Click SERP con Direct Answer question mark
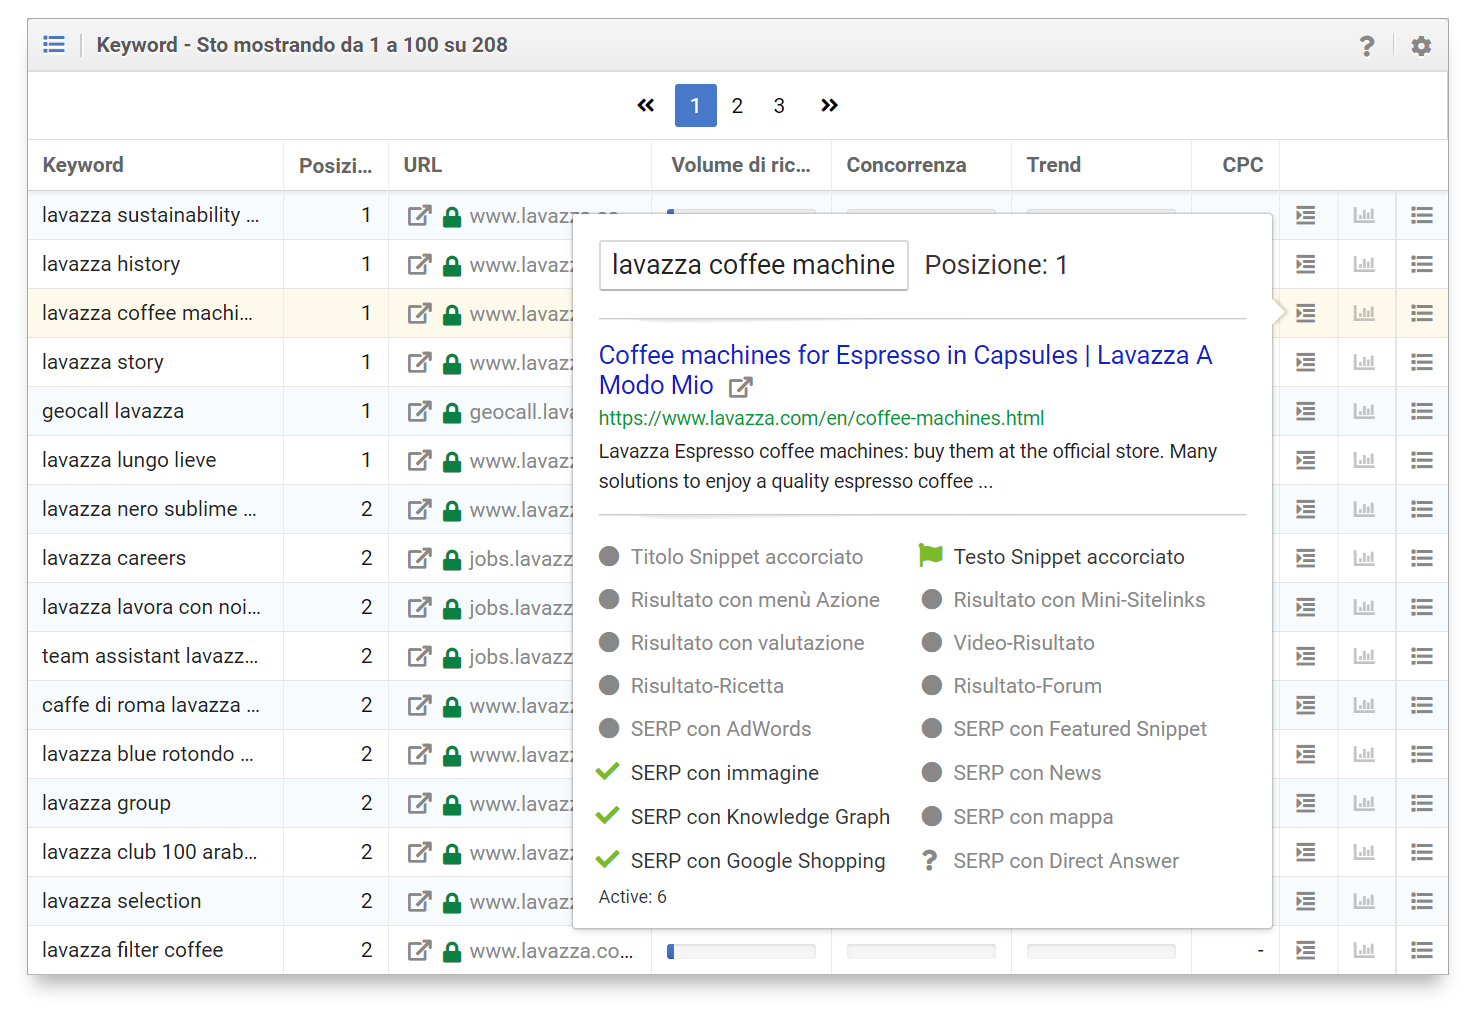 point(930,861)
